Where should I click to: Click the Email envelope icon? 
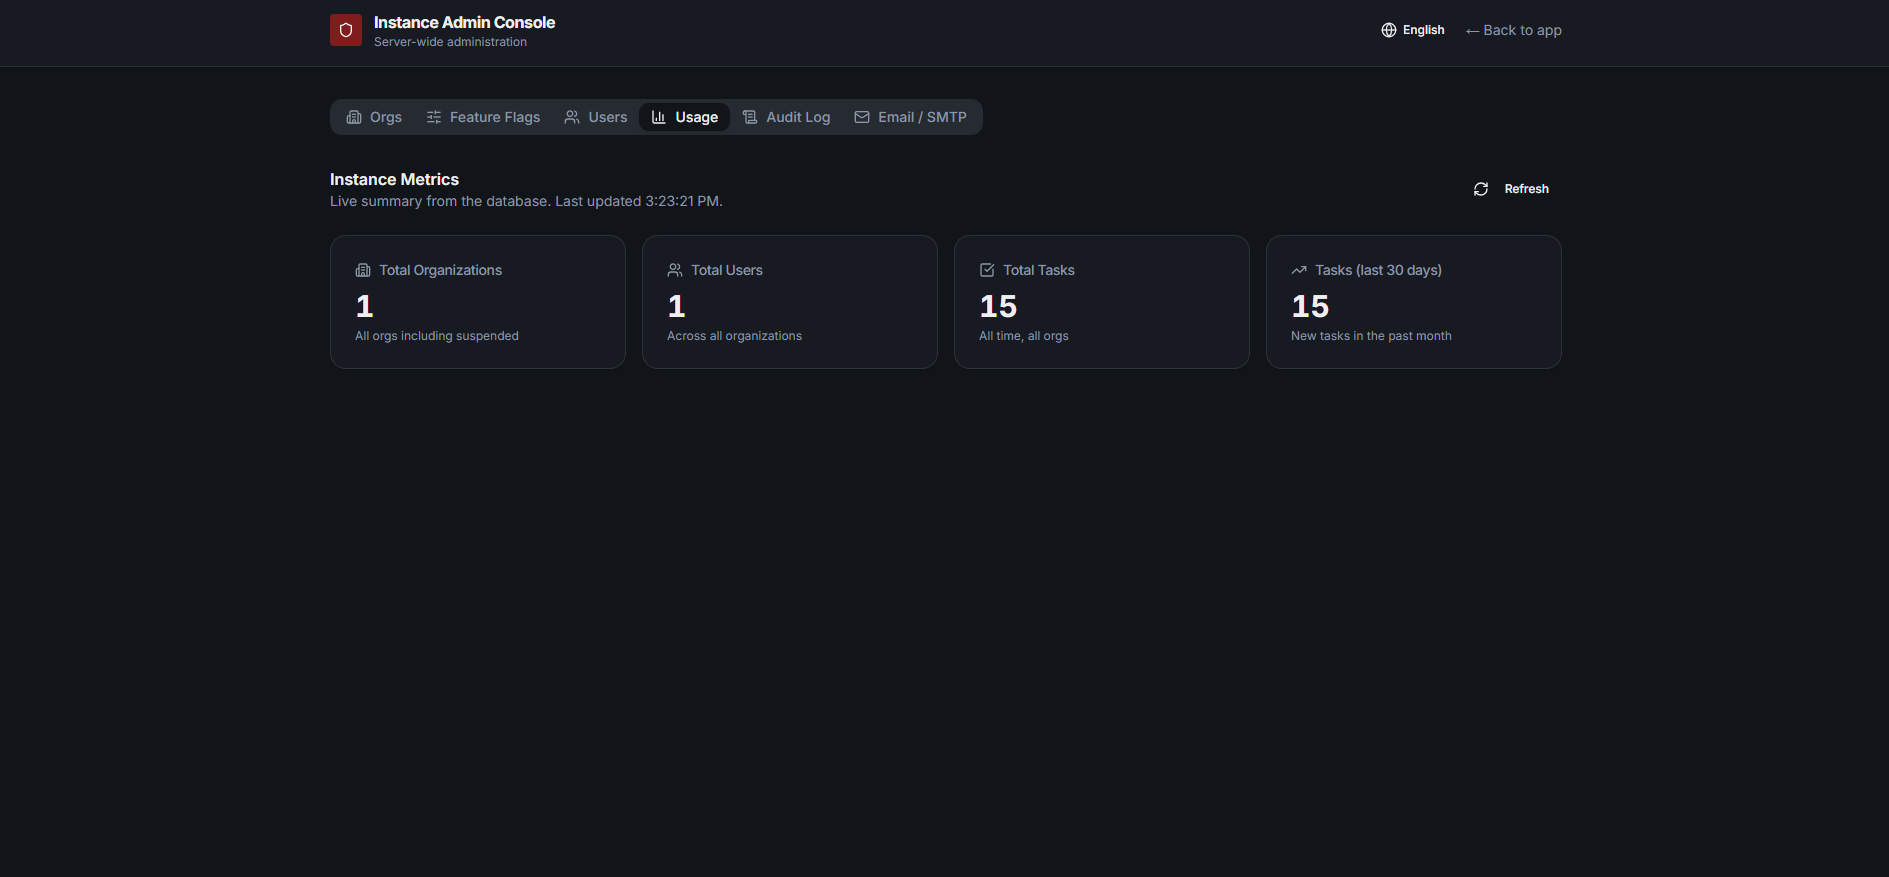click(862, 117)
